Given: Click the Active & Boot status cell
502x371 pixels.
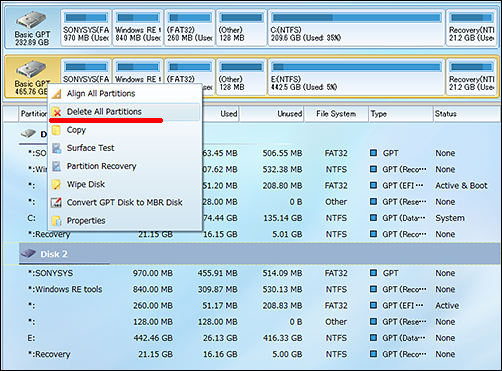Looking at the screenshot, I should point(461,185).
